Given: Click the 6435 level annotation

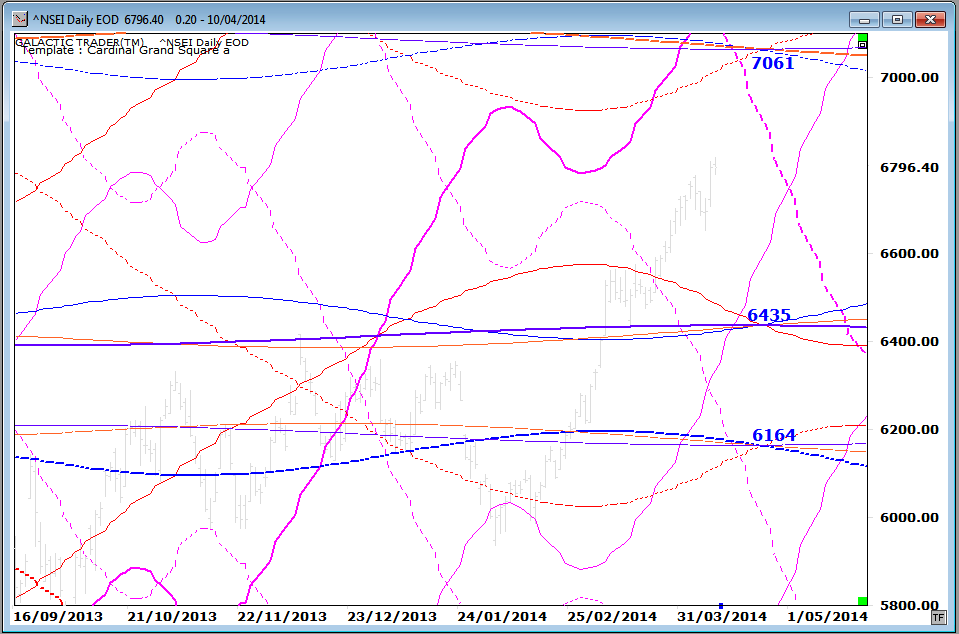Looking at the screenshot, I should [x=769, y=315].
